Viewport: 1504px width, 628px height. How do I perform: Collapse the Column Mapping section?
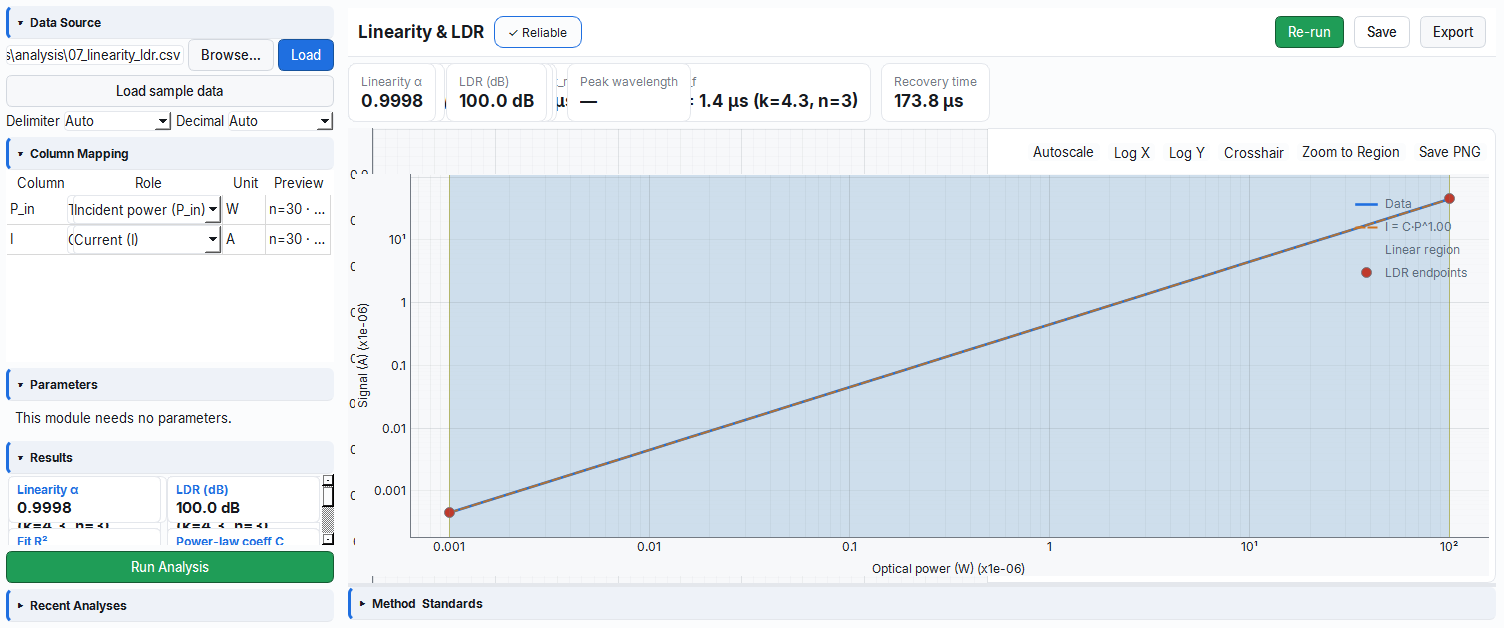point(170,154)
